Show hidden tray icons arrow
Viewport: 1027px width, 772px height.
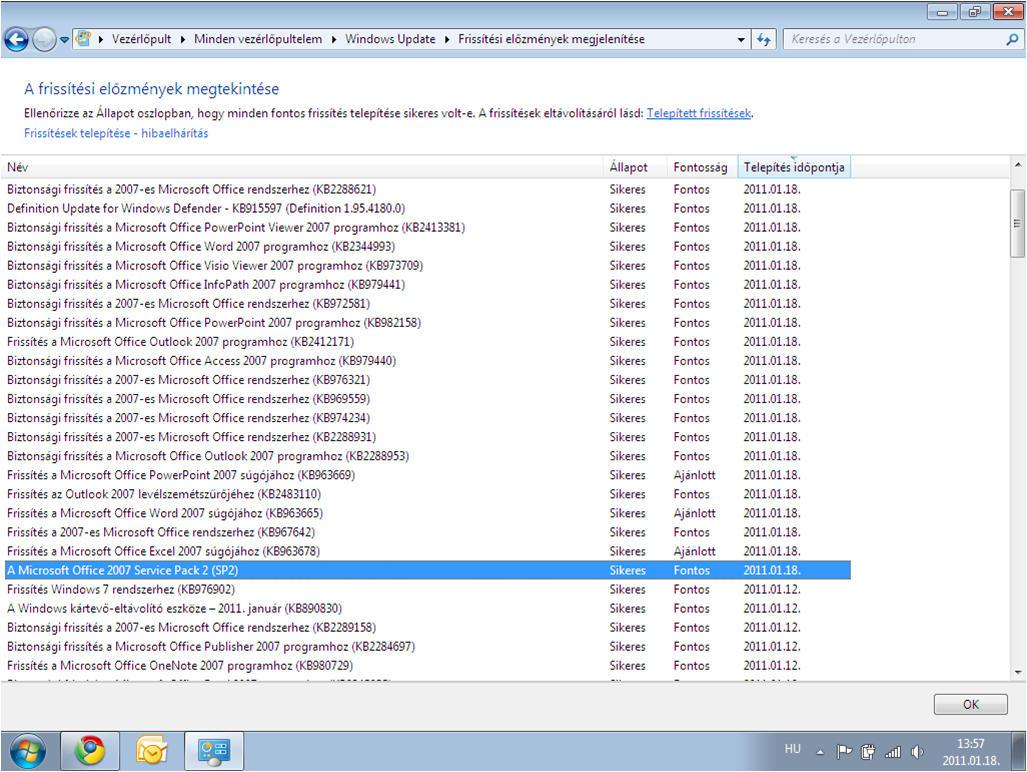[820, 752]
